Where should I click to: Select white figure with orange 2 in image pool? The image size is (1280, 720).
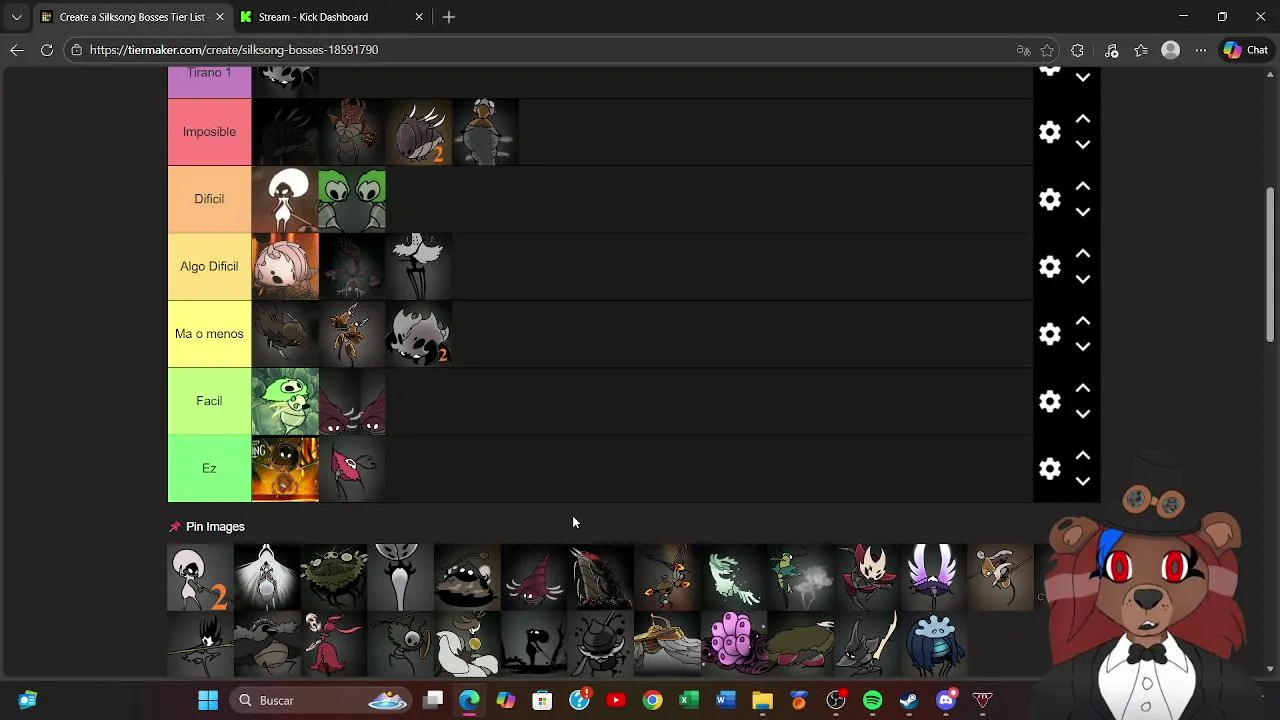[x=200, y=578]
